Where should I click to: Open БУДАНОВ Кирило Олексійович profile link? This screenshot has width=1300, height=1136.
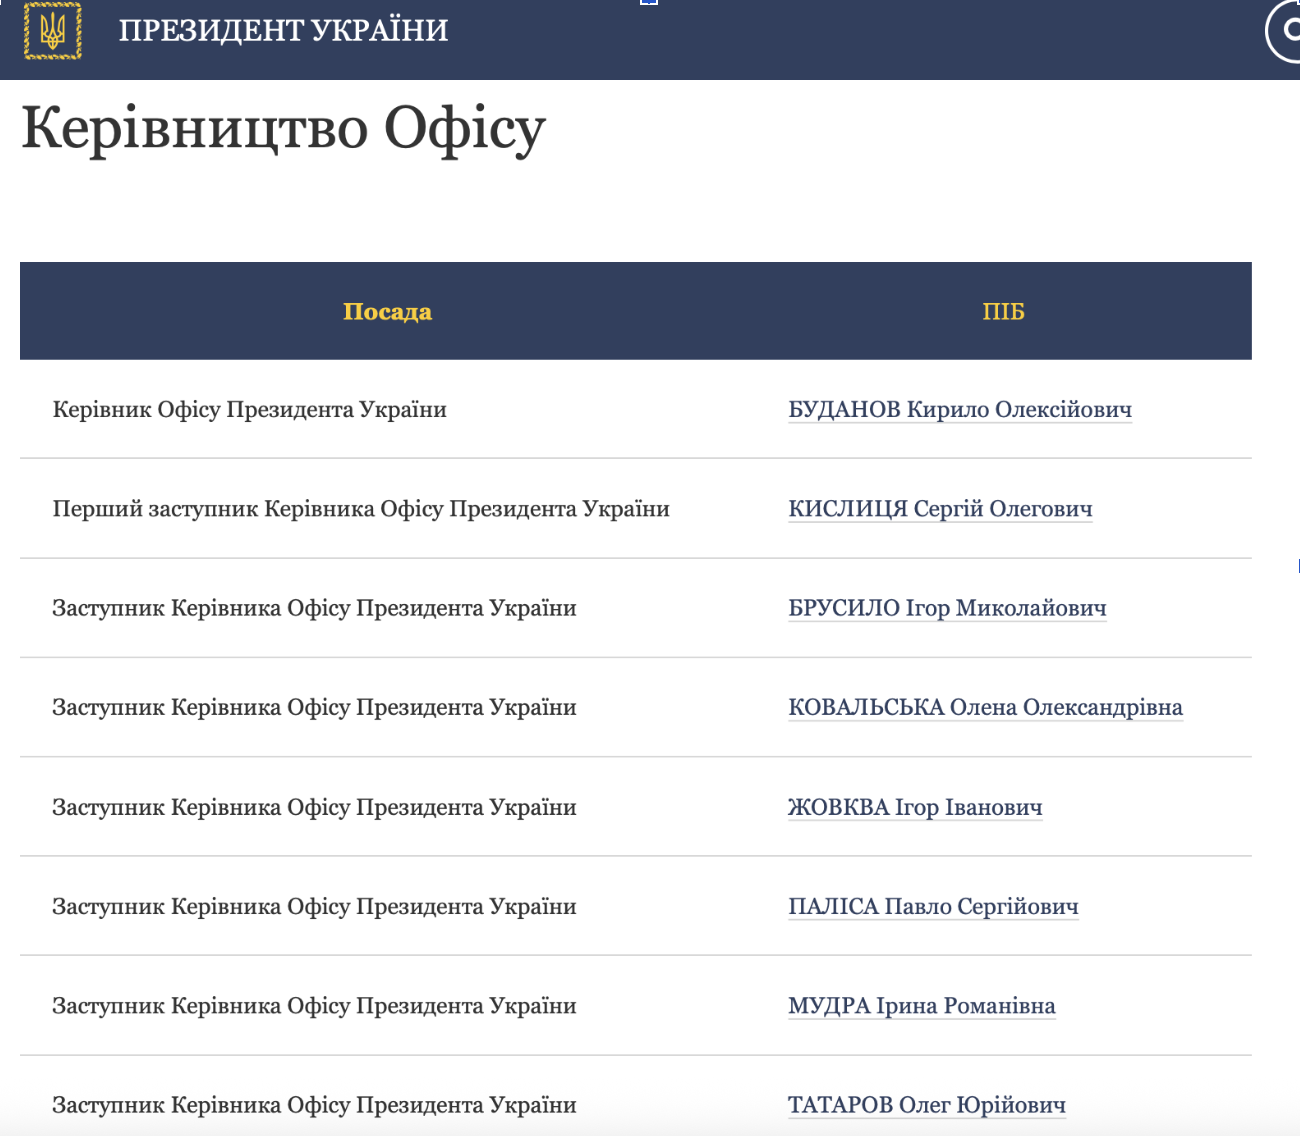click(959, 410)
